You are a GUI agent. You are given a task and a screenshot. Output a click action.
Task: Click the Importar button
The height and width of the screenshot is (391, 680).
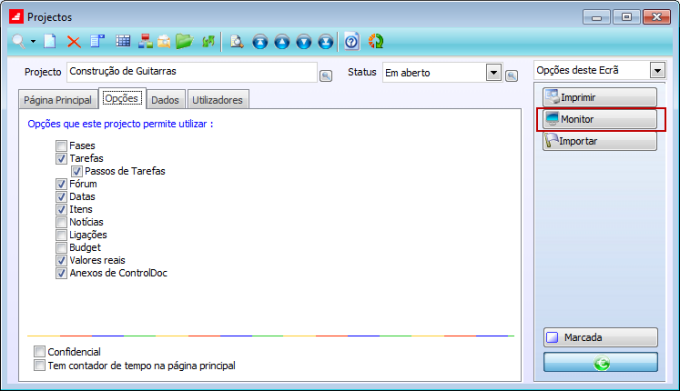point(600,141)
